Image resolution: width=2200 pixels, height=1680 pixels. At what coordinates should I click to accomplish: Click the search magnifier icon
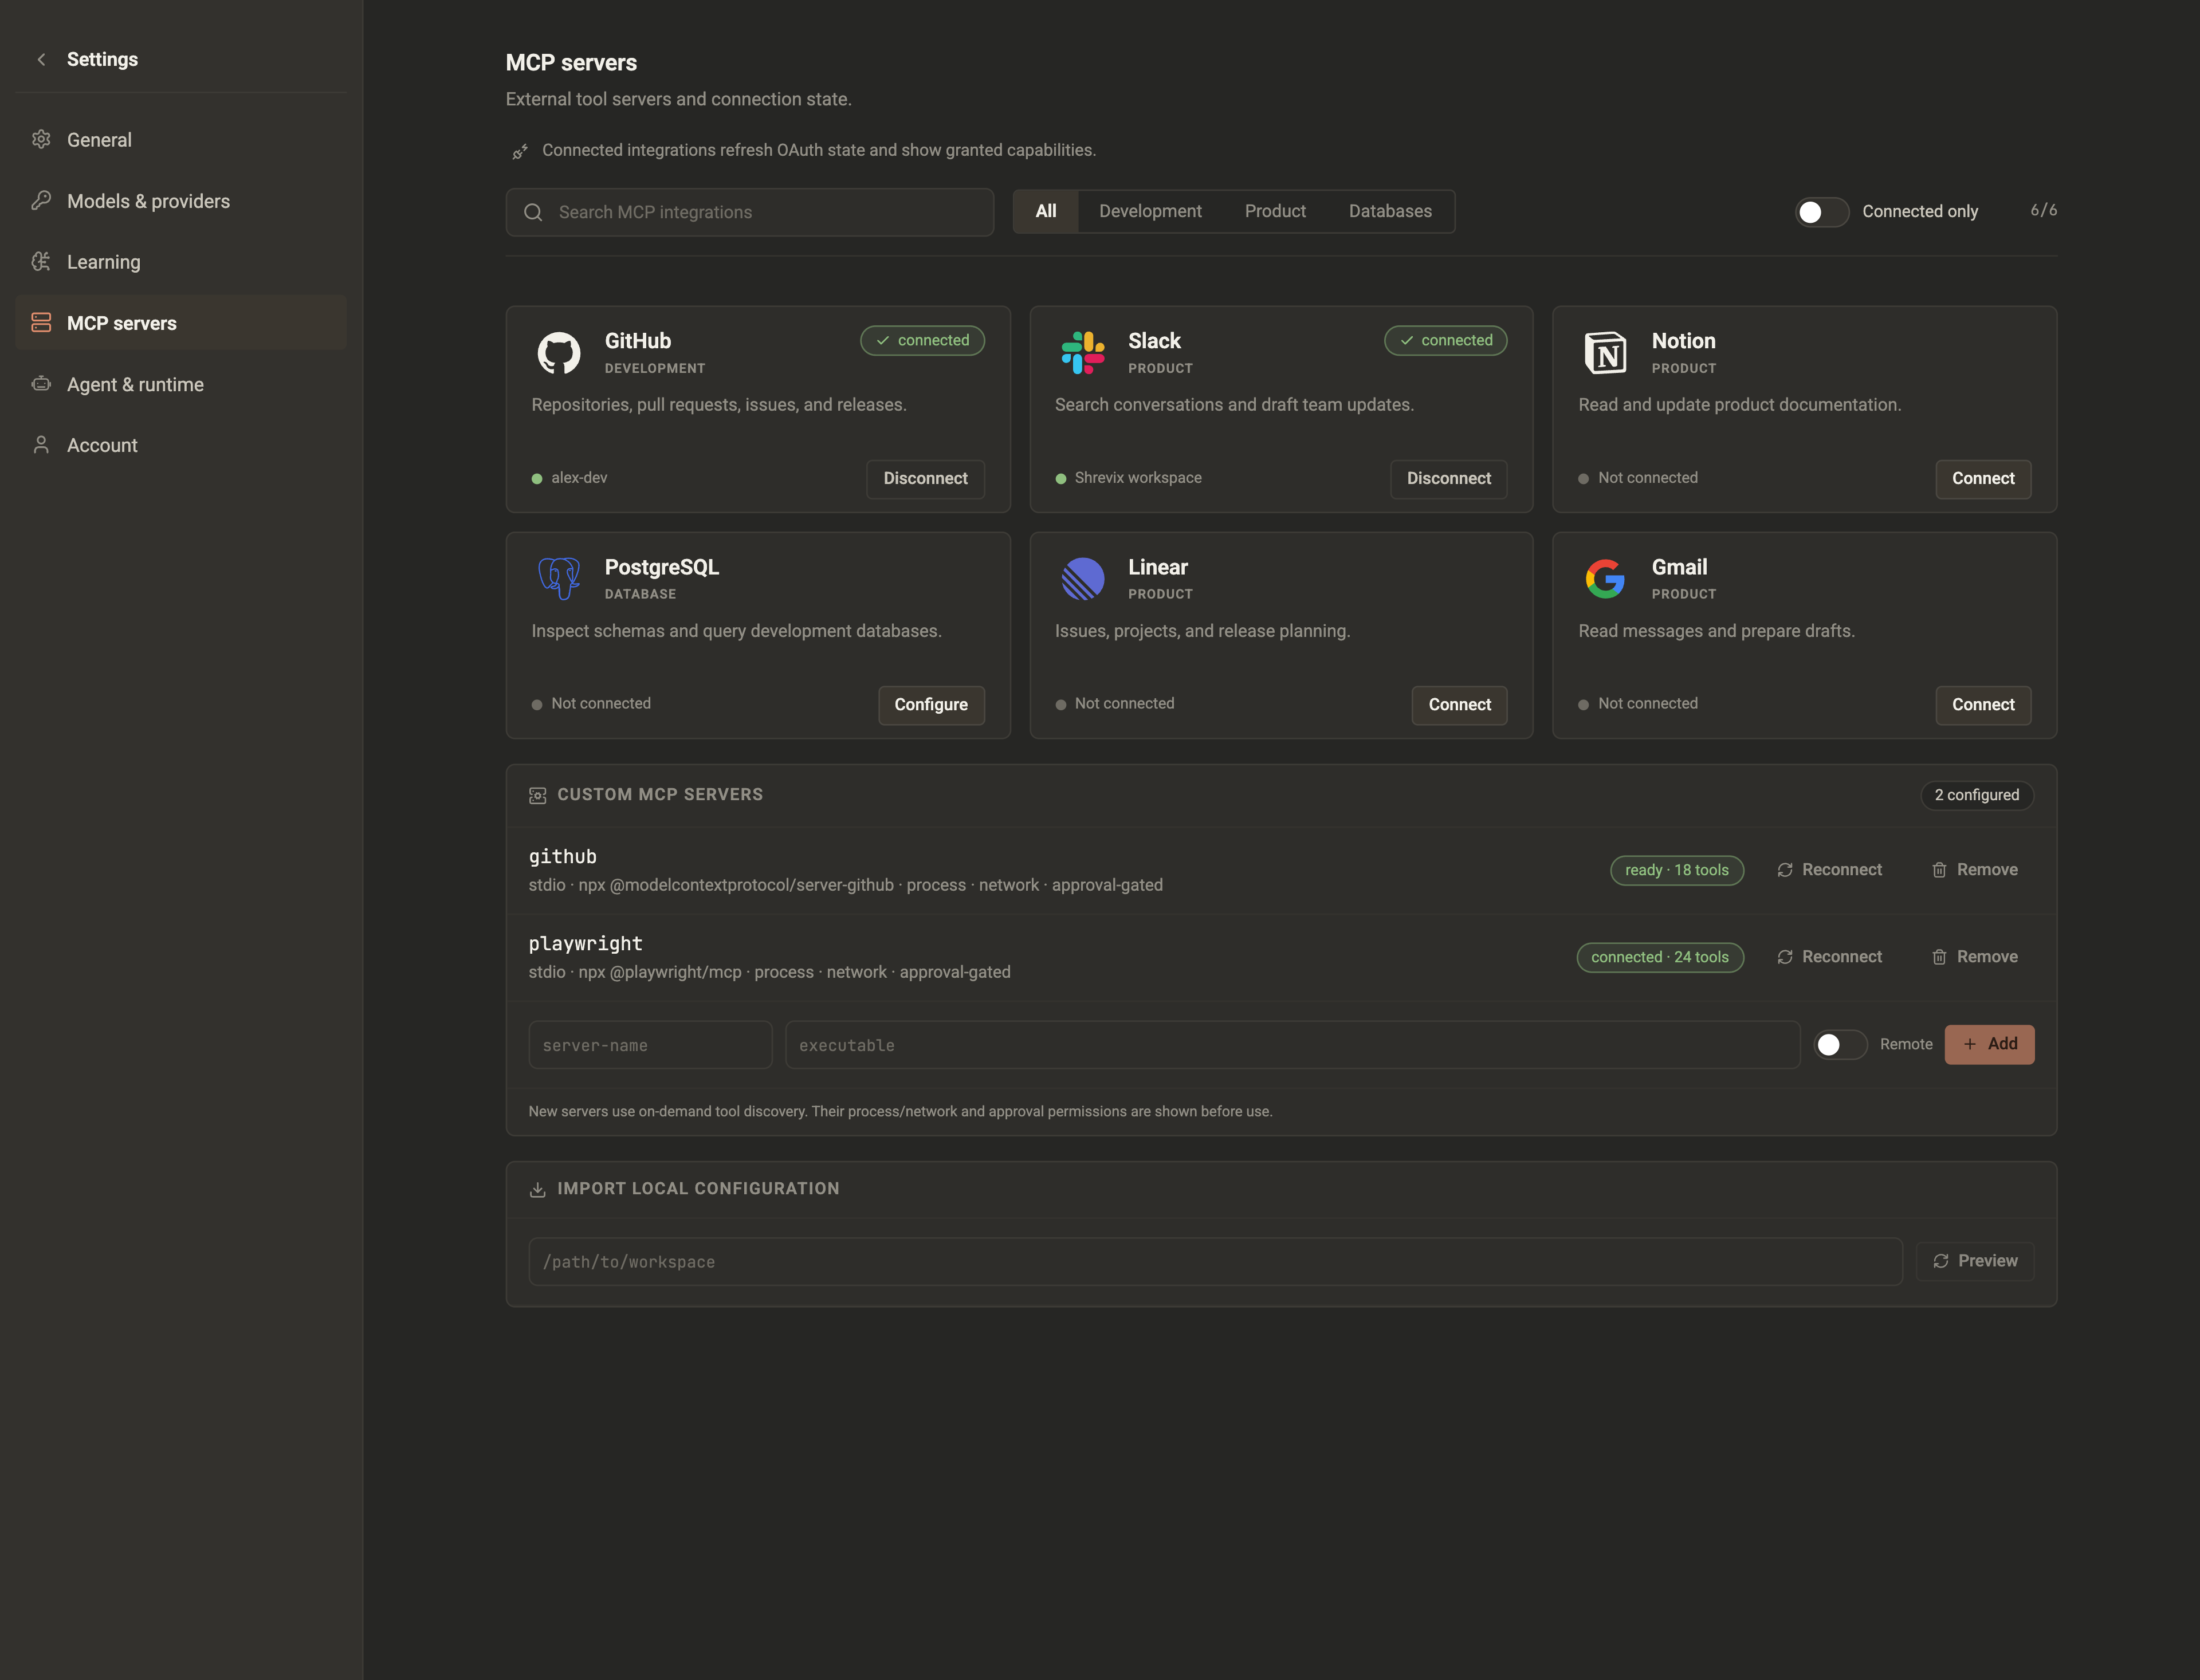point(533,212)
